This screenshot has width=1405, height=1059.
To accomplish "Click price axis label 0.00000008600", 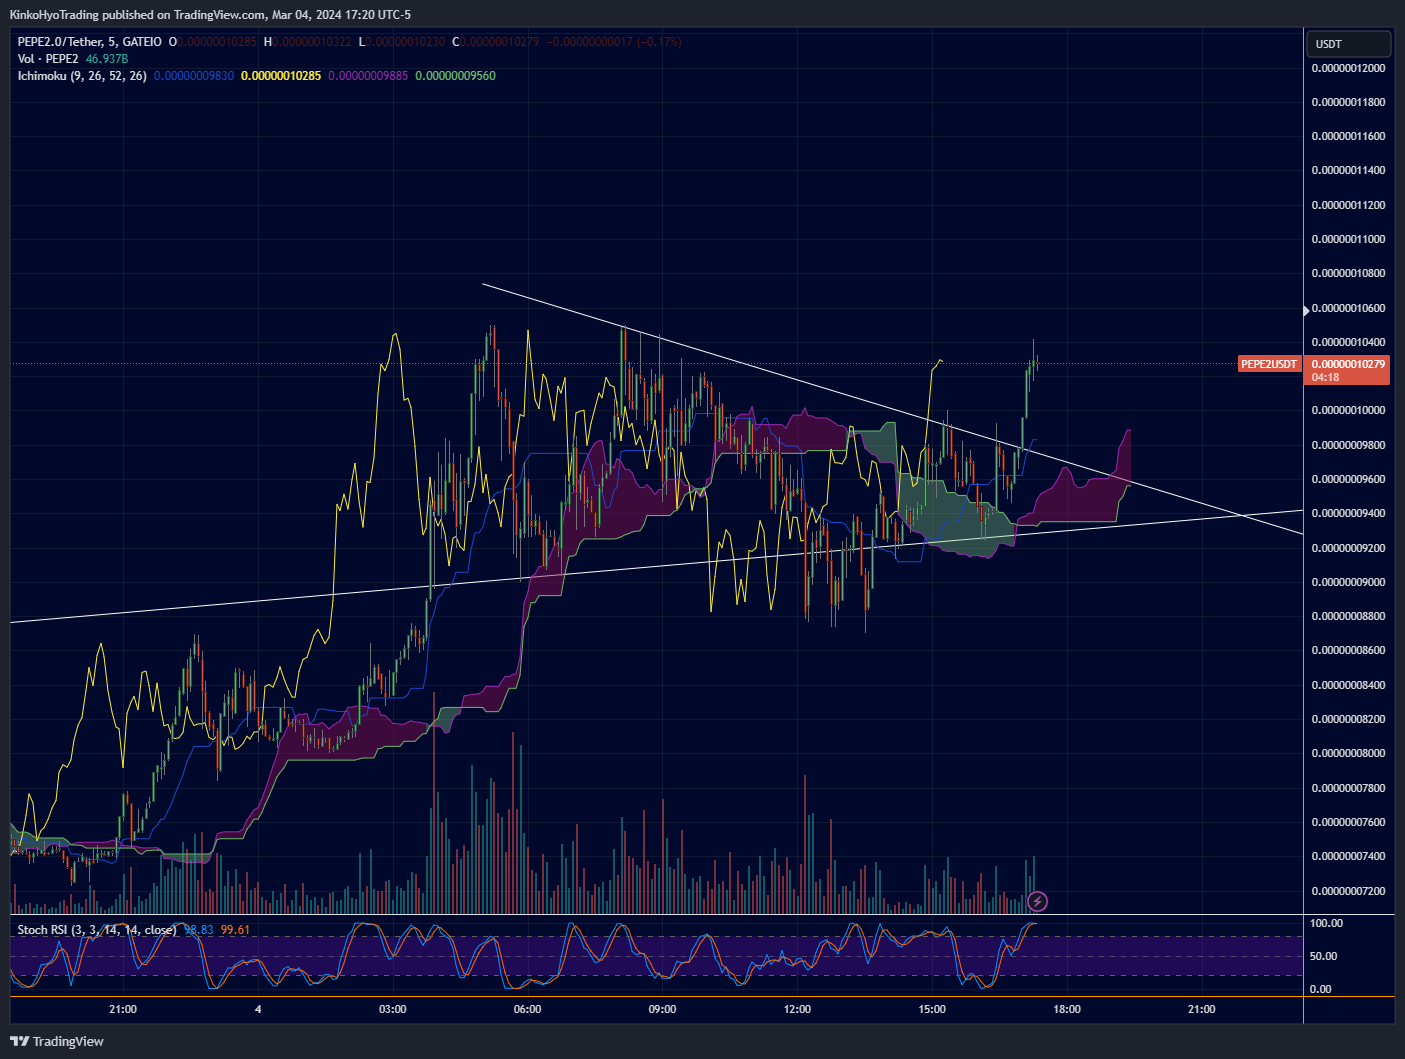I will point(1348,650).
